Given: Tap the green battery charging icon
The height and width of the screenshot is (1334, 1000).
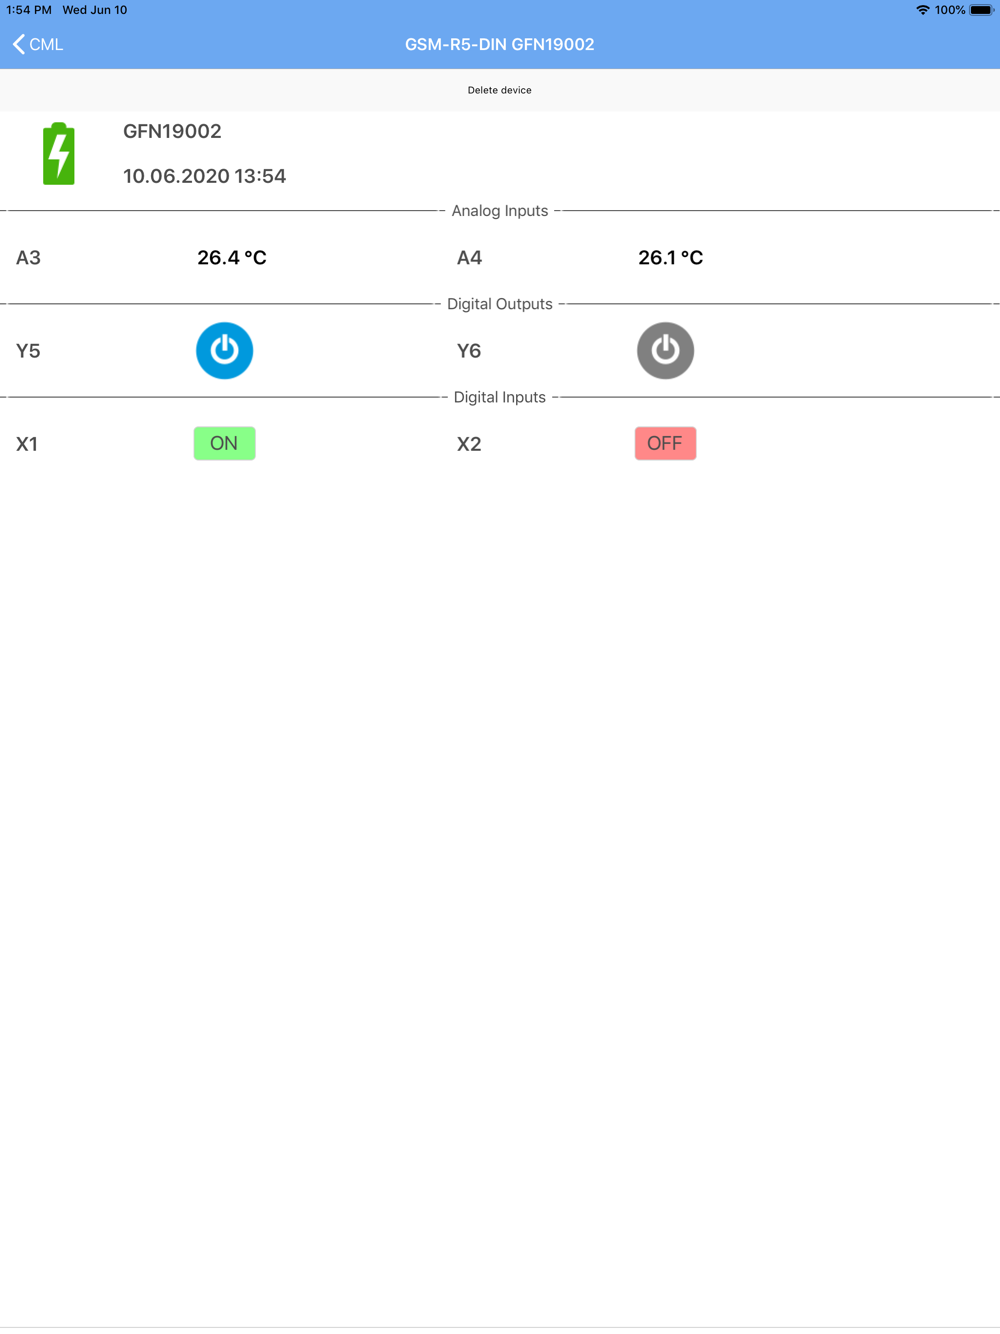Looking at the screenshot, I should click(59, 153).
